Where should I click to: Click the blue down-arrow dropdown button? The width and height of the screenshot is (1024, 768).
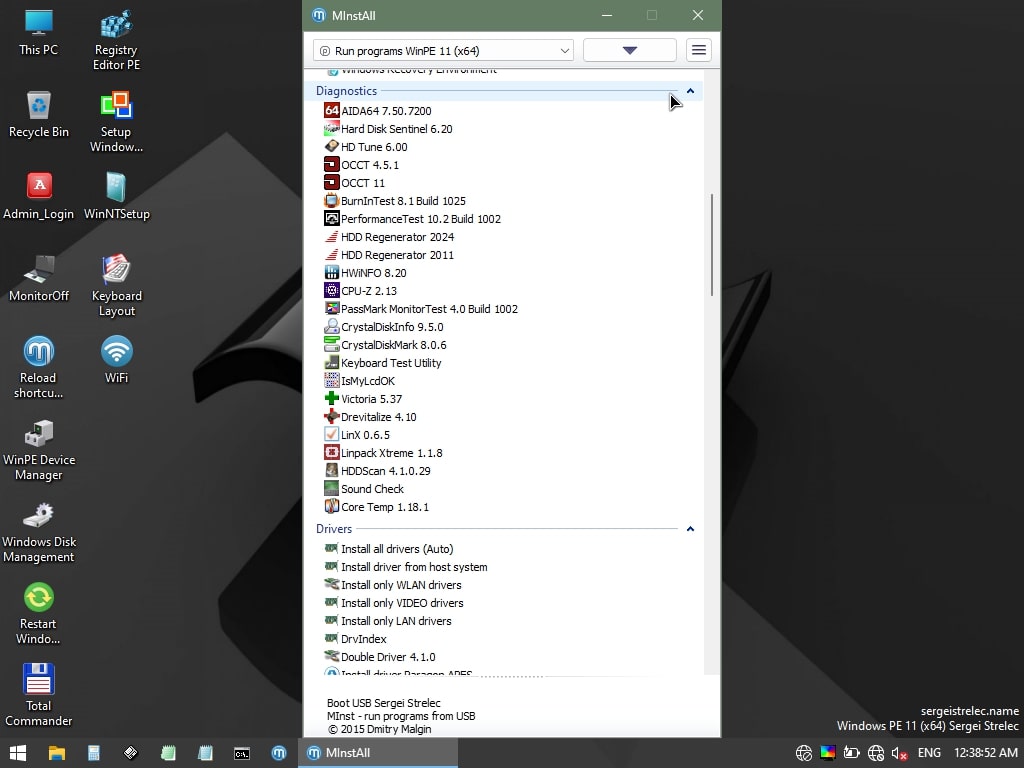pos(630,50)
